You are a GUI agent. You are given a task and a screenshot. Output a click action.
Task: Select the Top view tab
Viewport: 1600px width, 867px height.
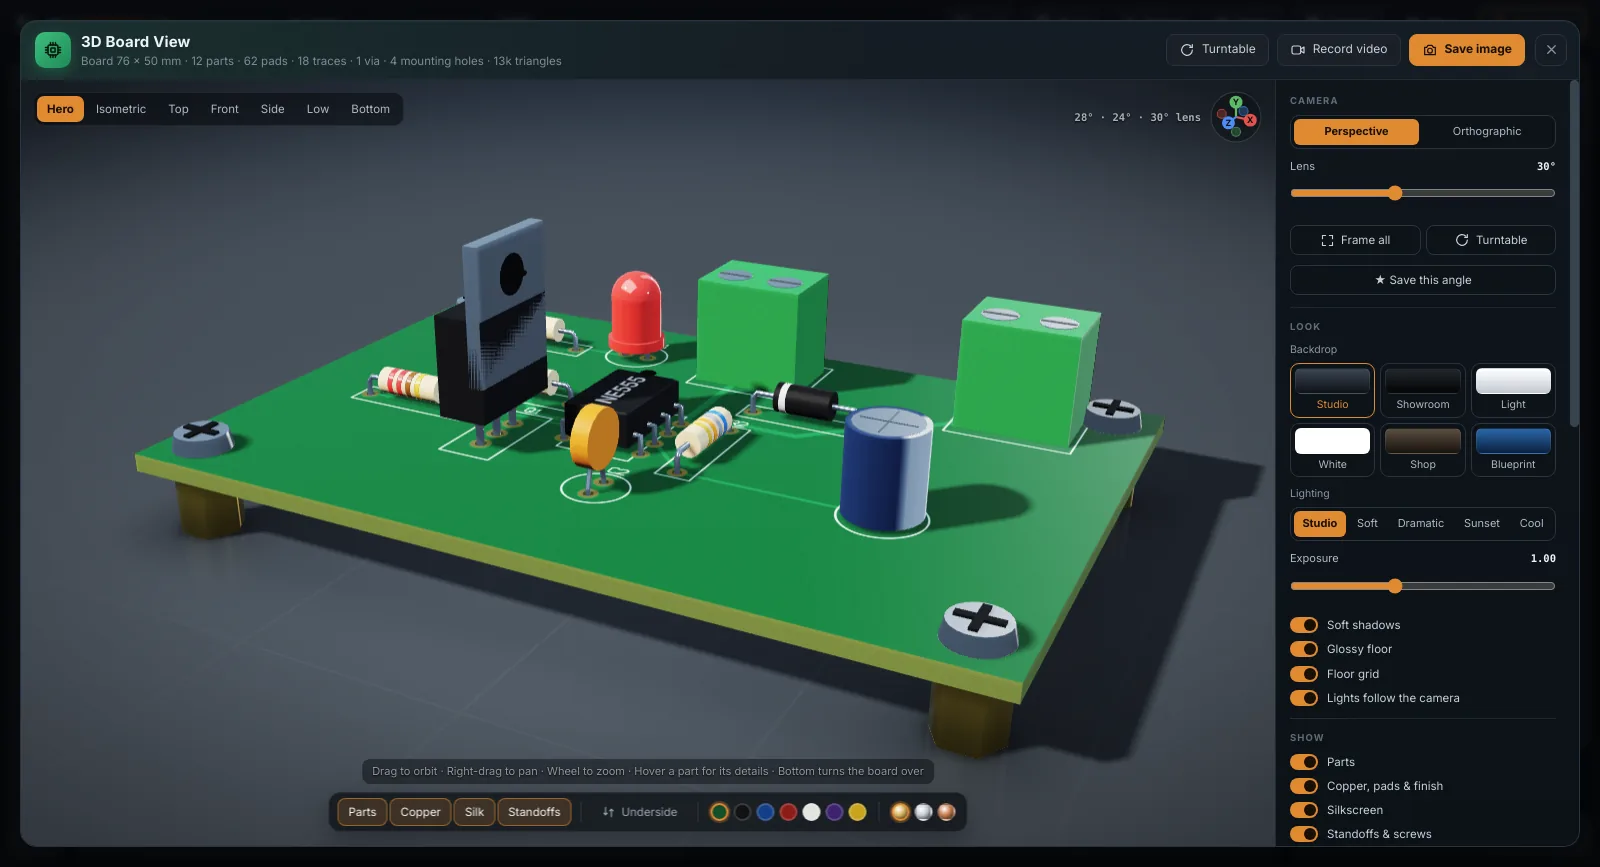[178, 109]
